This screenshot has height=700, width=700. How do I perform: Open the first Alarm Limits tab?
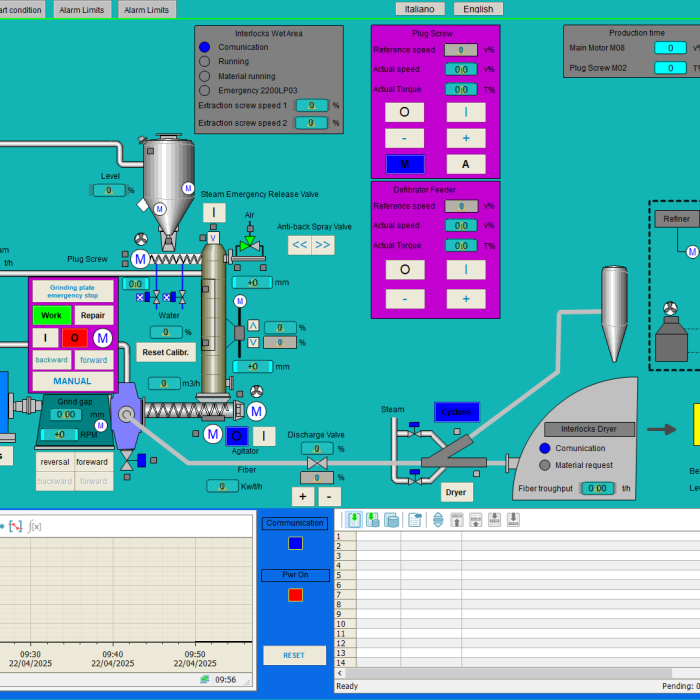coord(81,10)
